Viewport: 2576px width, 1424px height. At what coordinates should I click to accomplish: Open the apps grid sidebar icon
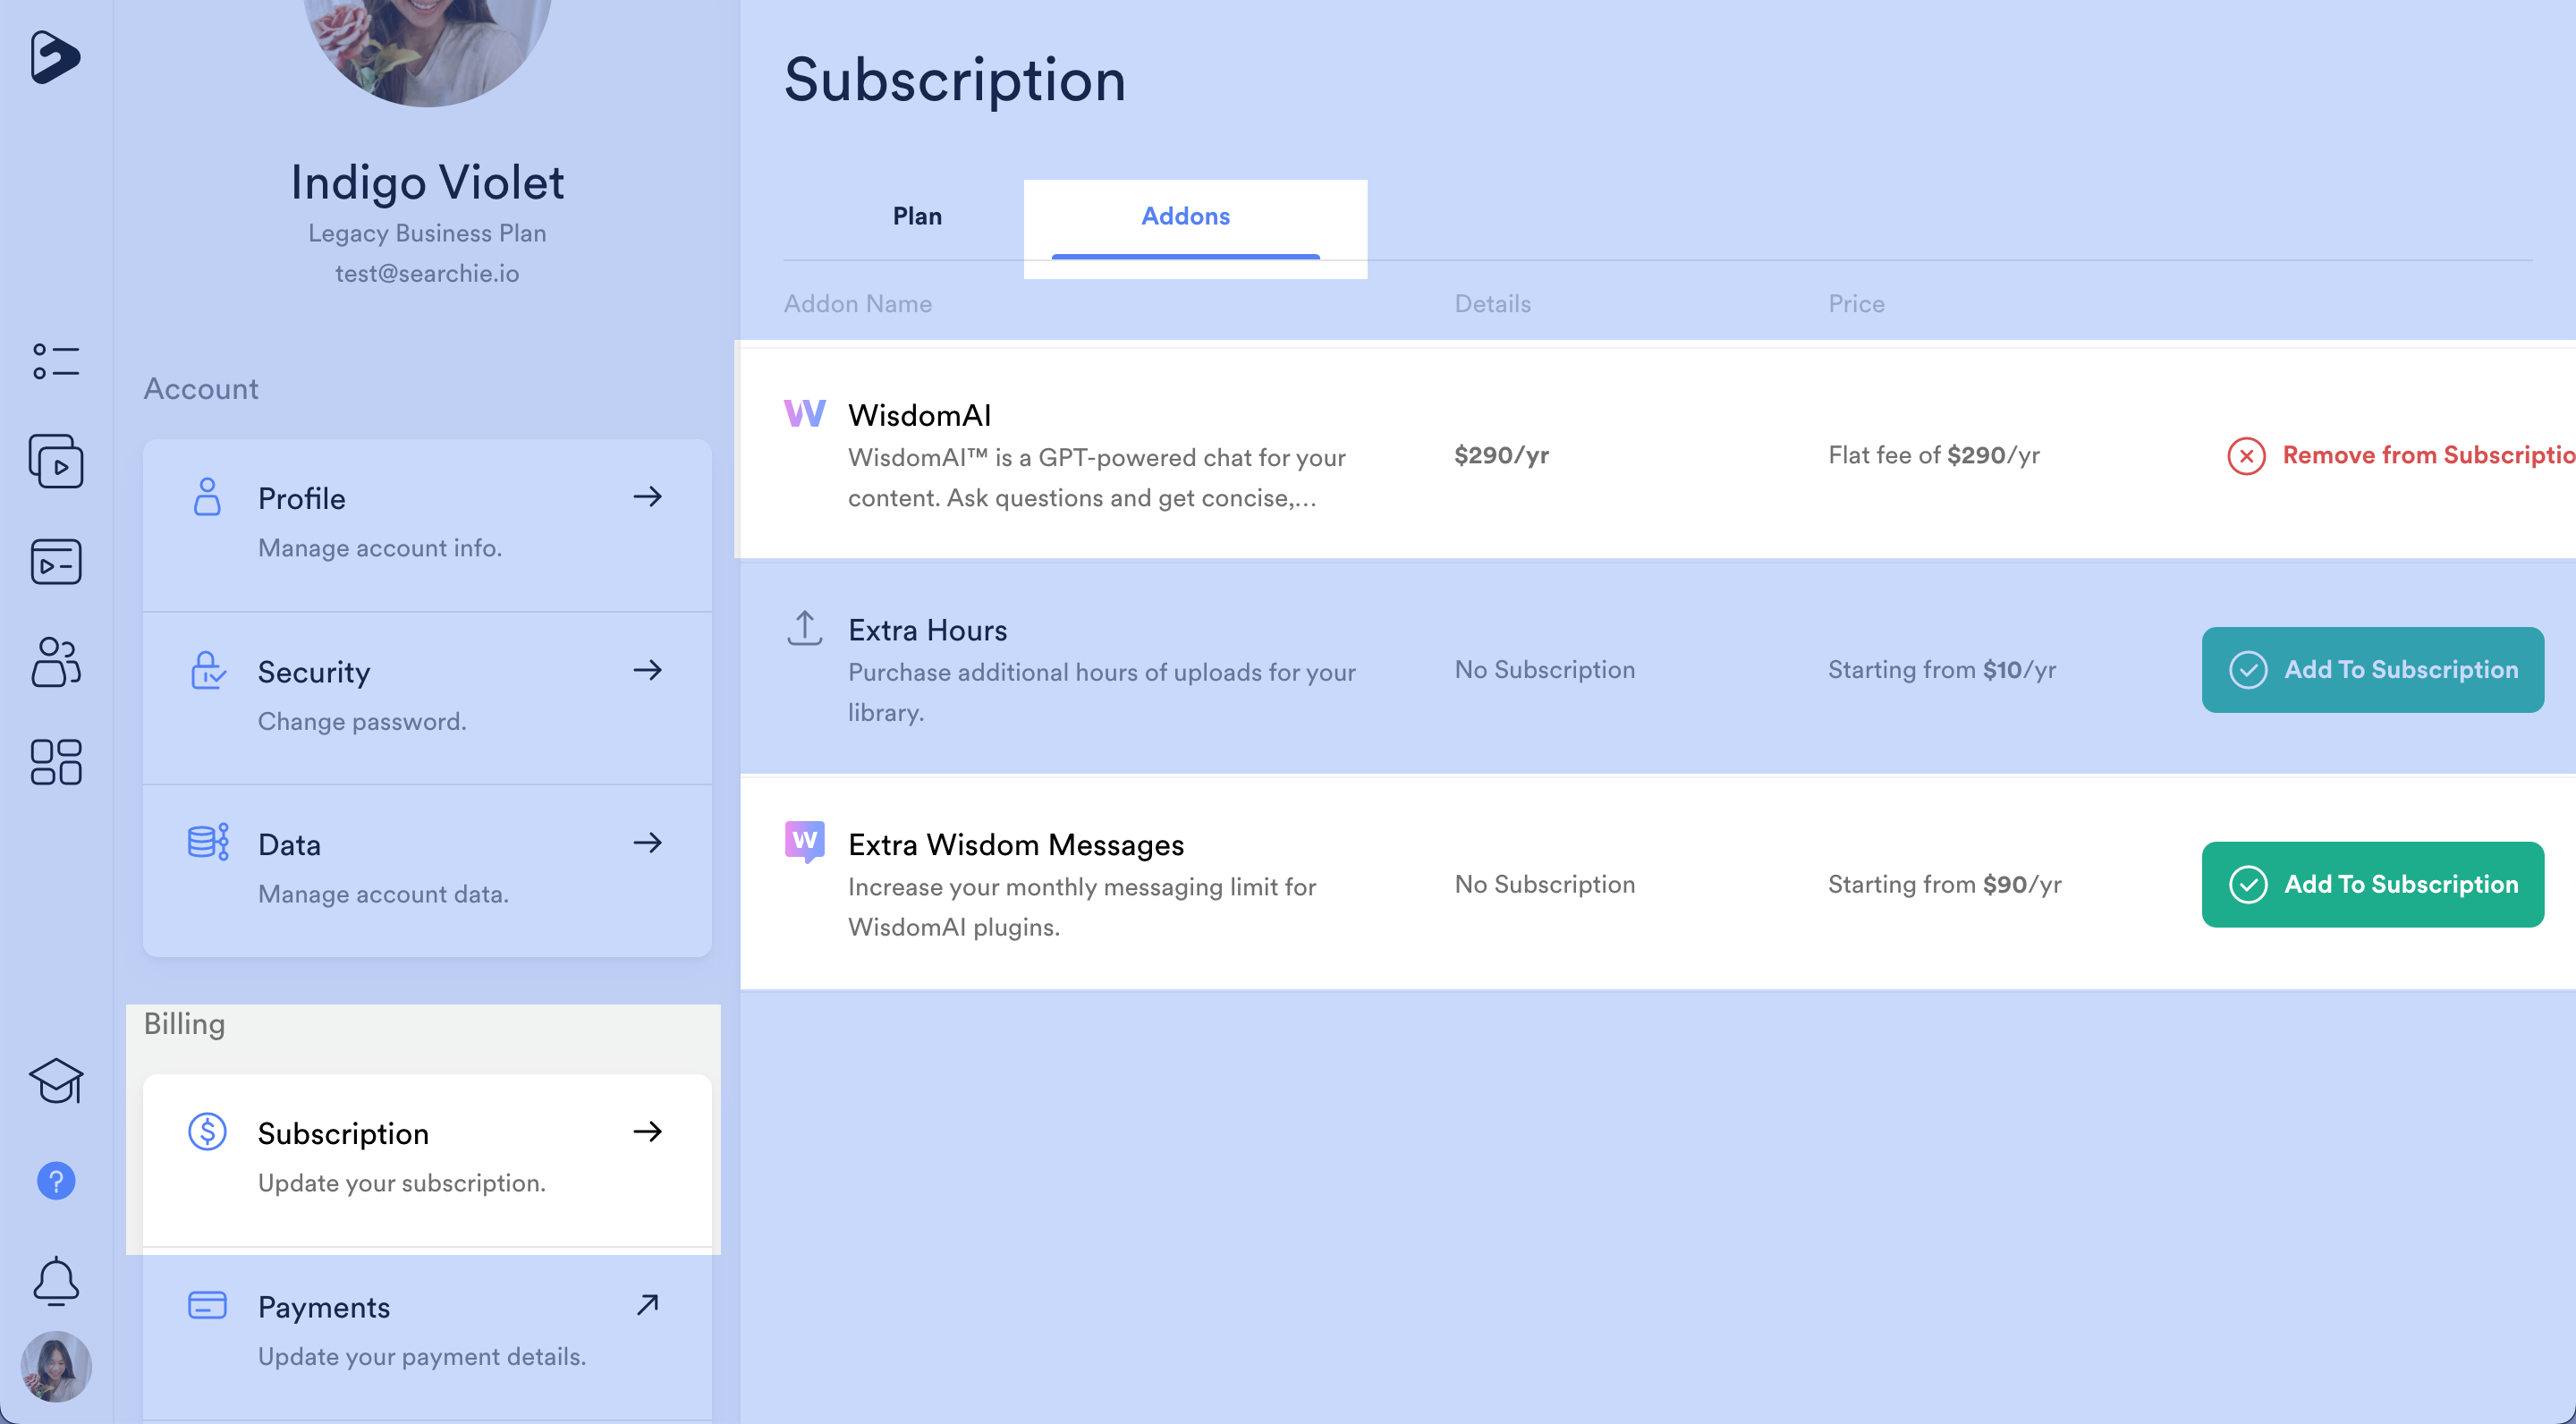pyautogui.click(x=56, y=762)
